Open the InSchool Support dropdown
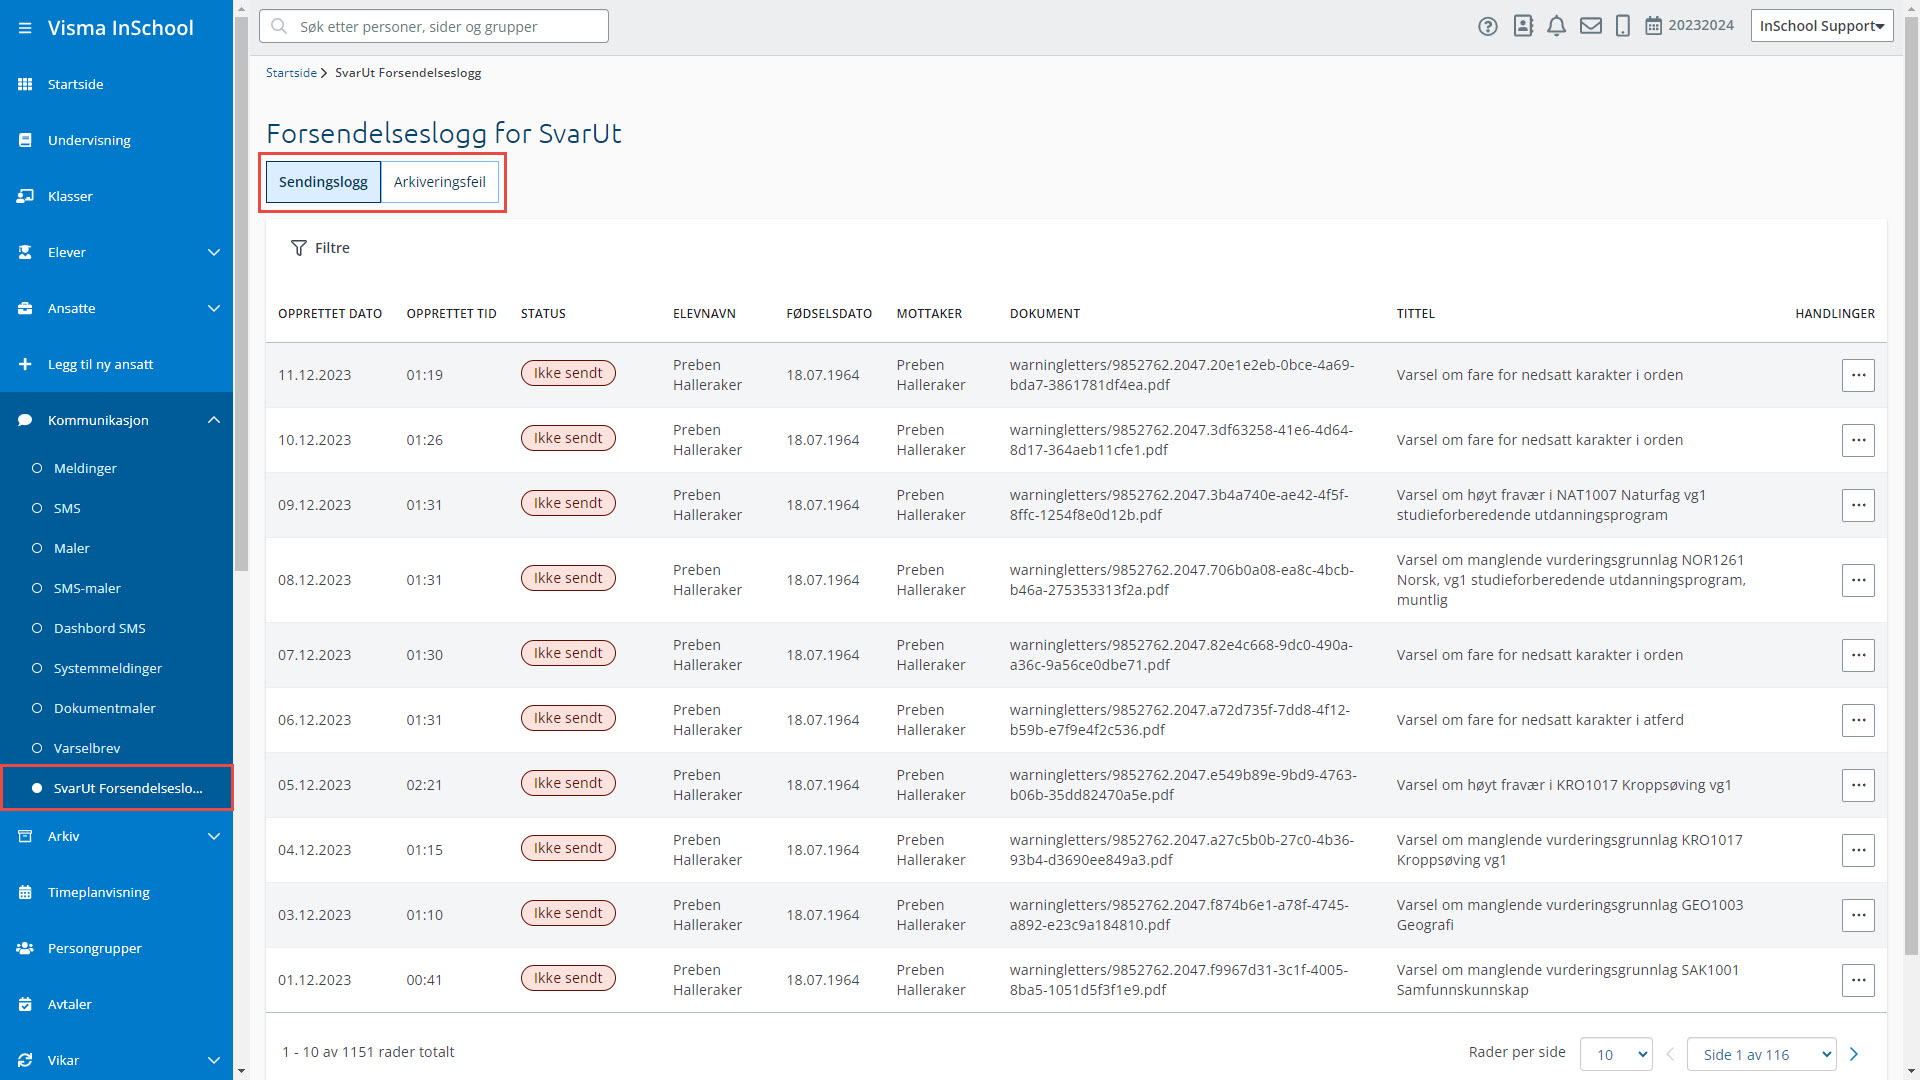 click(x=1822, y=26)
